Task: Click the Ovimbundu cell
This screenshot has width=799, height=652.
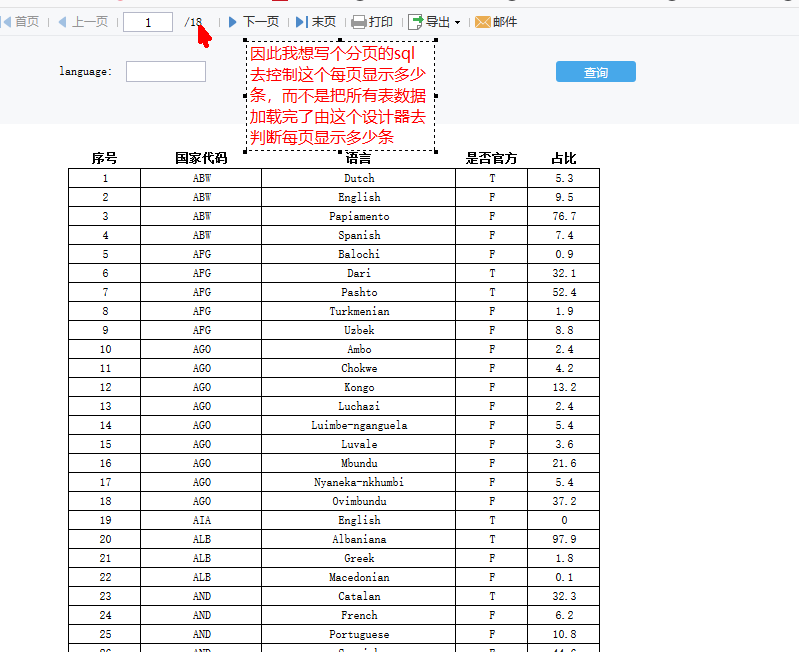Action: (359, 501)
